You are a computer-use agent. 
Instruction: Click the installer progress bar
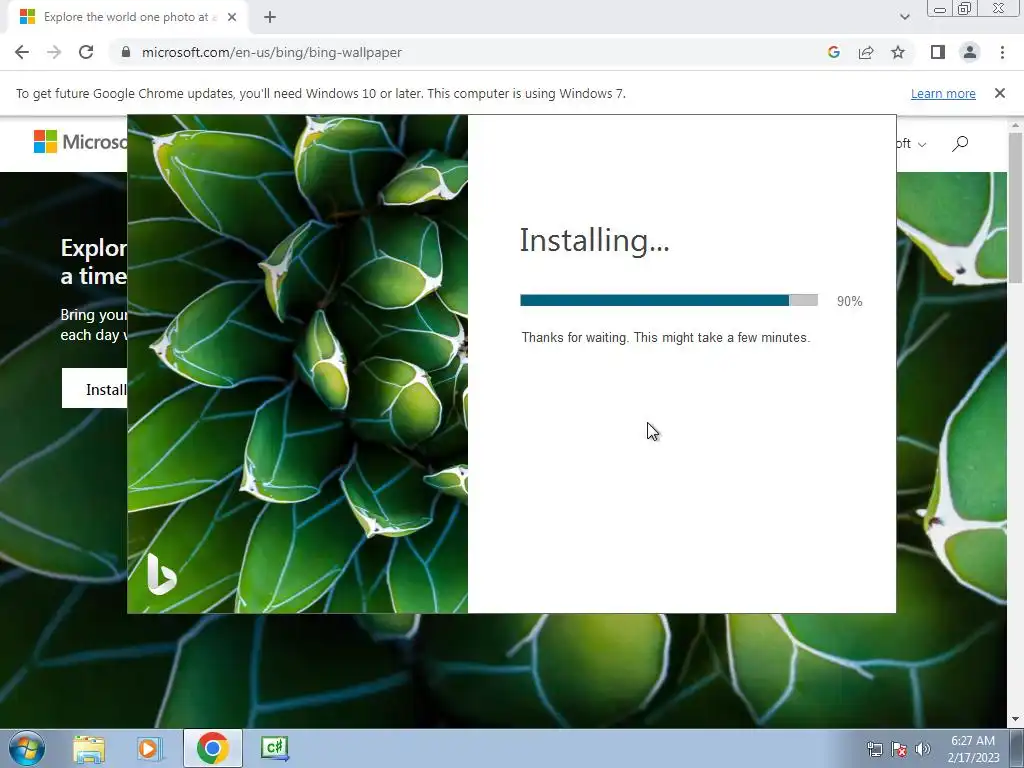pyautogui.click(x=669, y=300)
